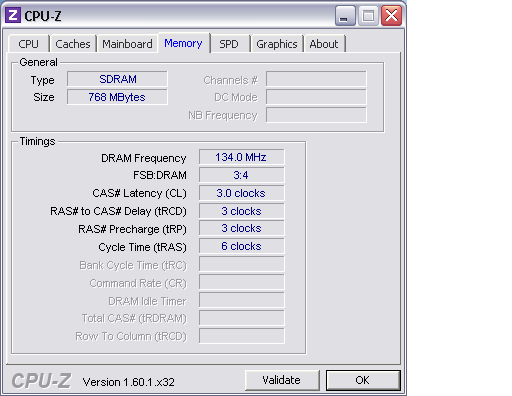Screen dimensions: 512x396
Task: Open the Caches tab
Action: (x=73, y=44)
